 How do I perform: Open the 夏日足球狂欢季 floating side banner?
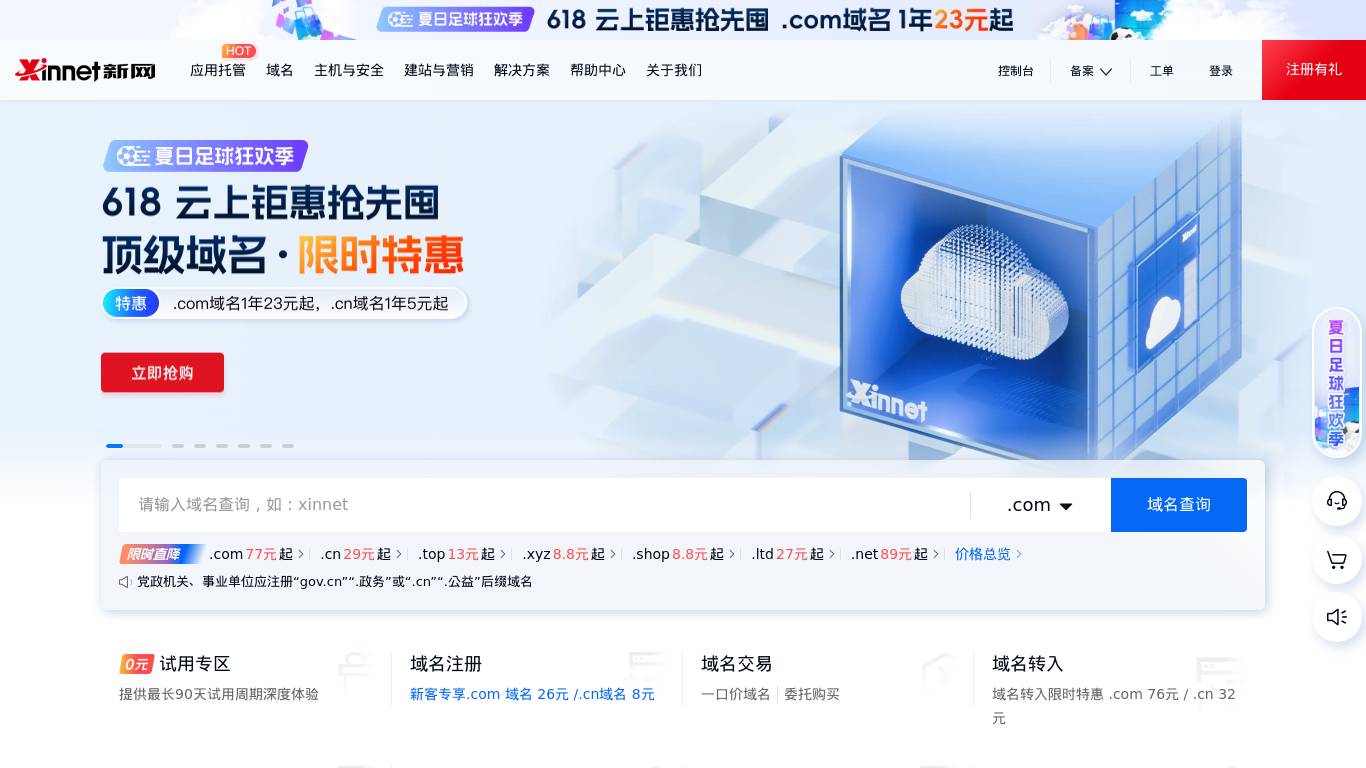1337,382
